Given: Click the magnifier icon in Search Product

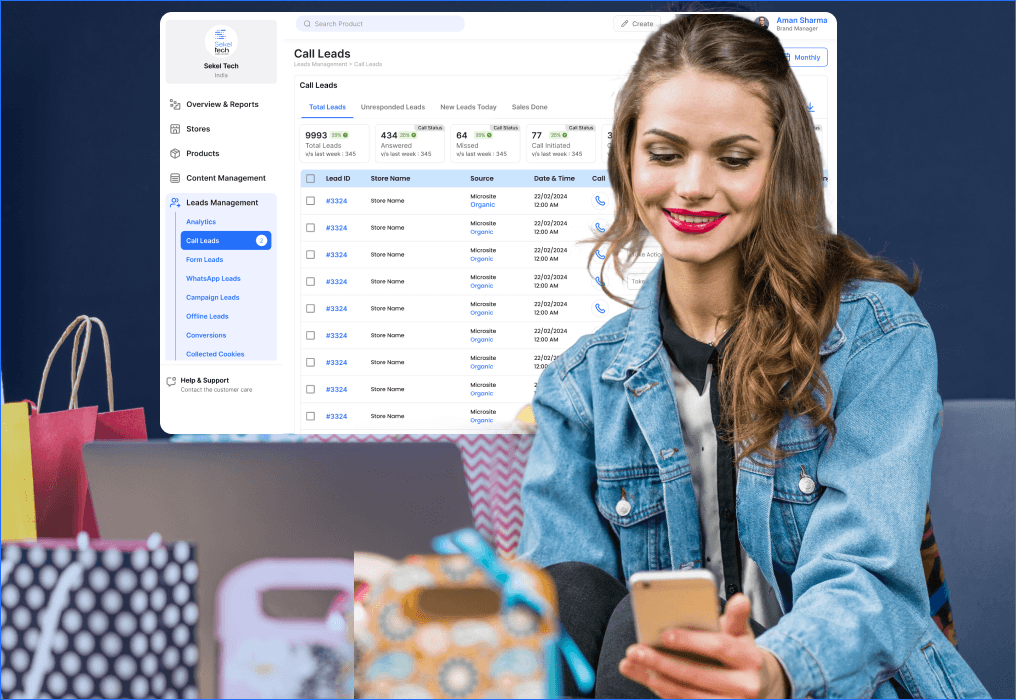Looking at the screenshot, I should [307, 24].
